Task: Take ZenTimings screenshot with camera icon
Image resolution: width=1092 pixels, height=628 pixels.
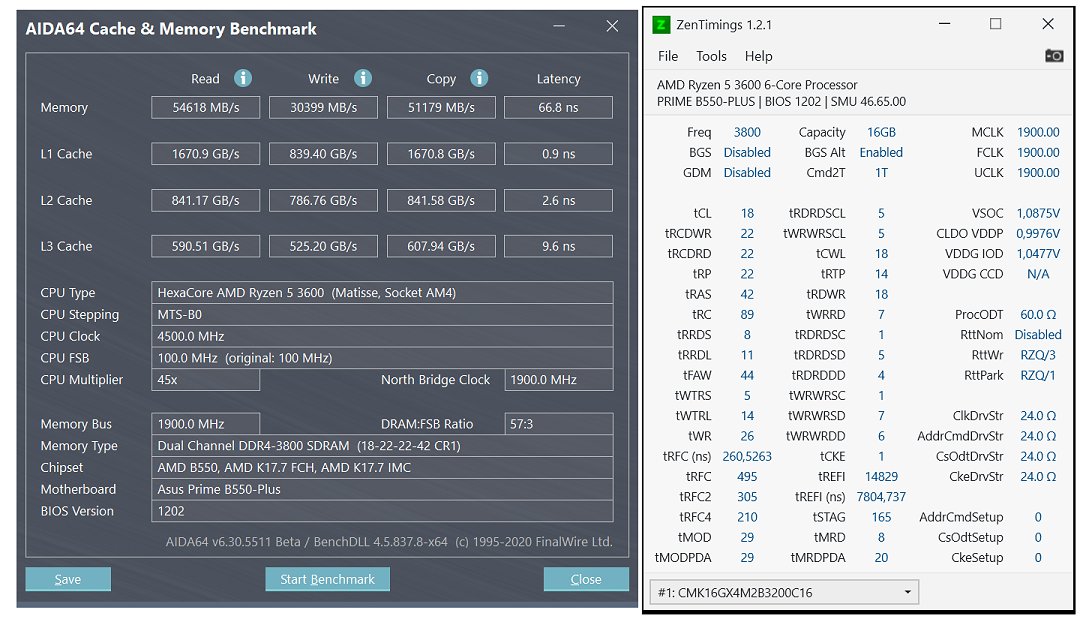Action: point(1054,56)
